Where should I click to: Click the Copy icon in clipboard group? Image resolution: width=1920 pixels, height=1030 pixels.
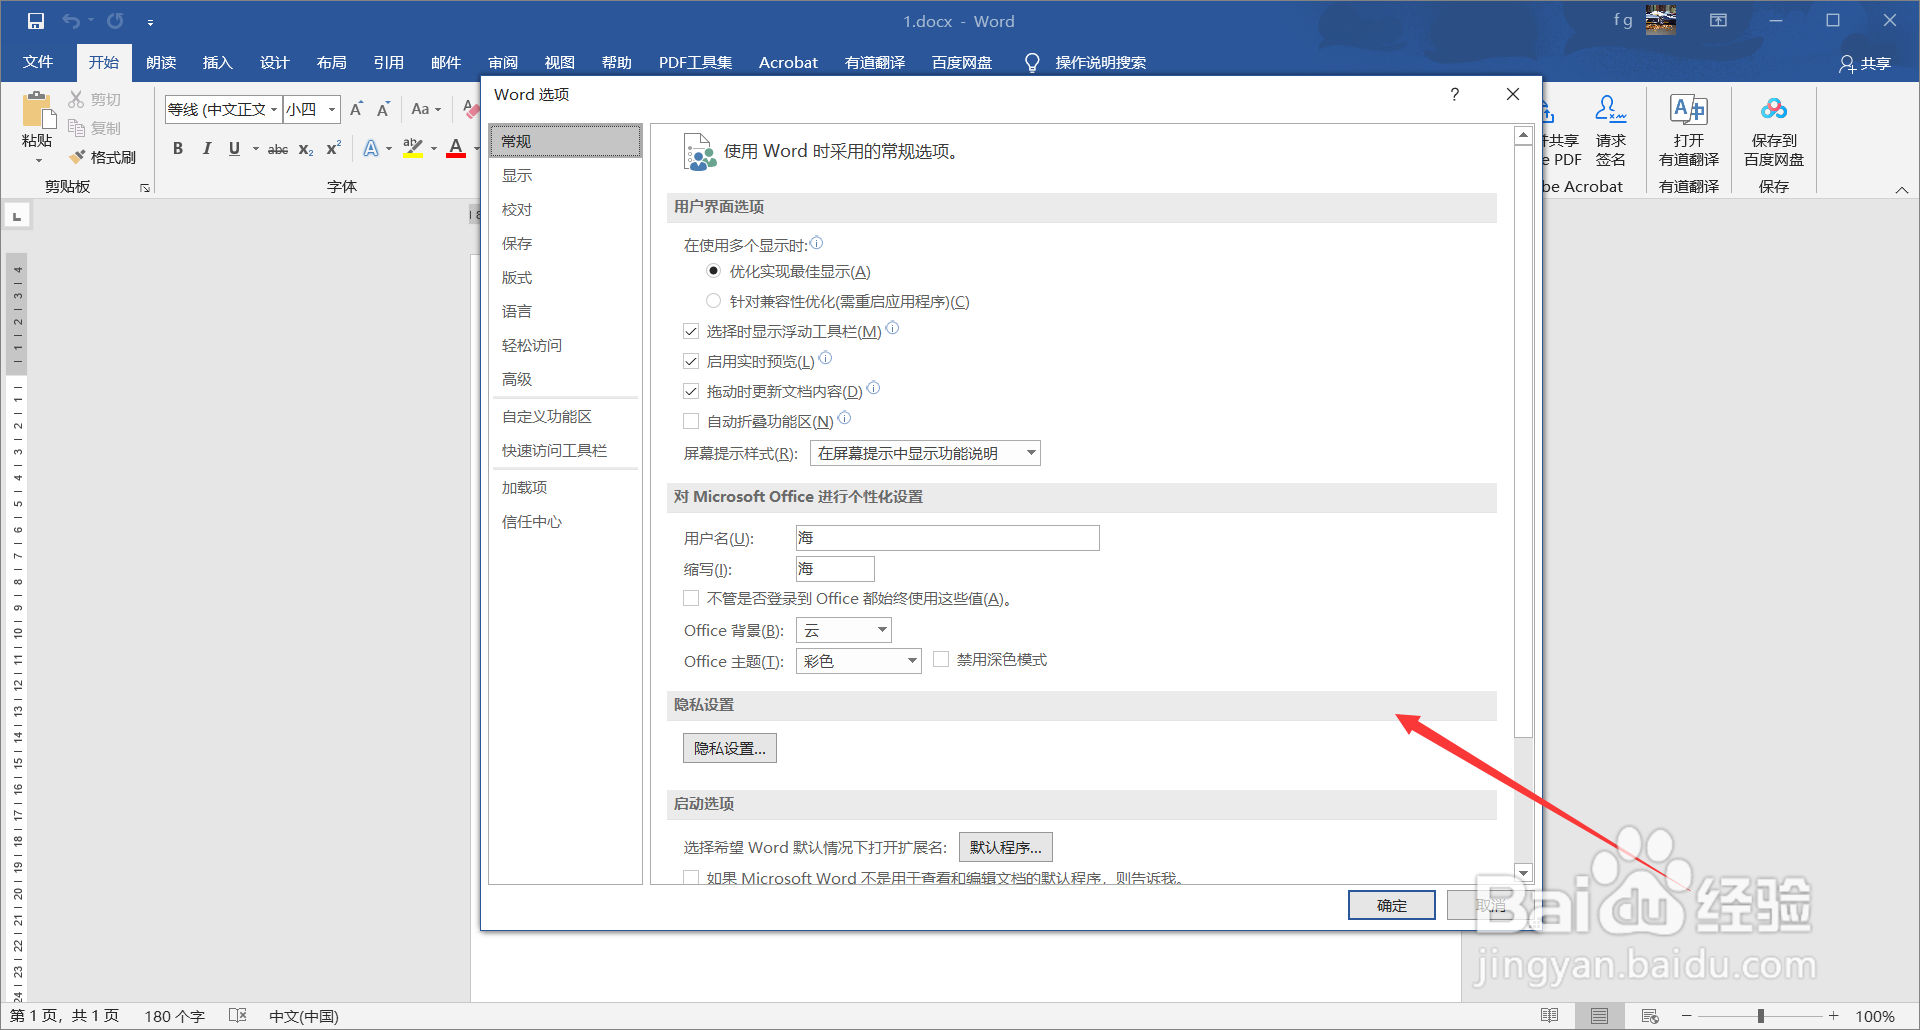(76, 128)
